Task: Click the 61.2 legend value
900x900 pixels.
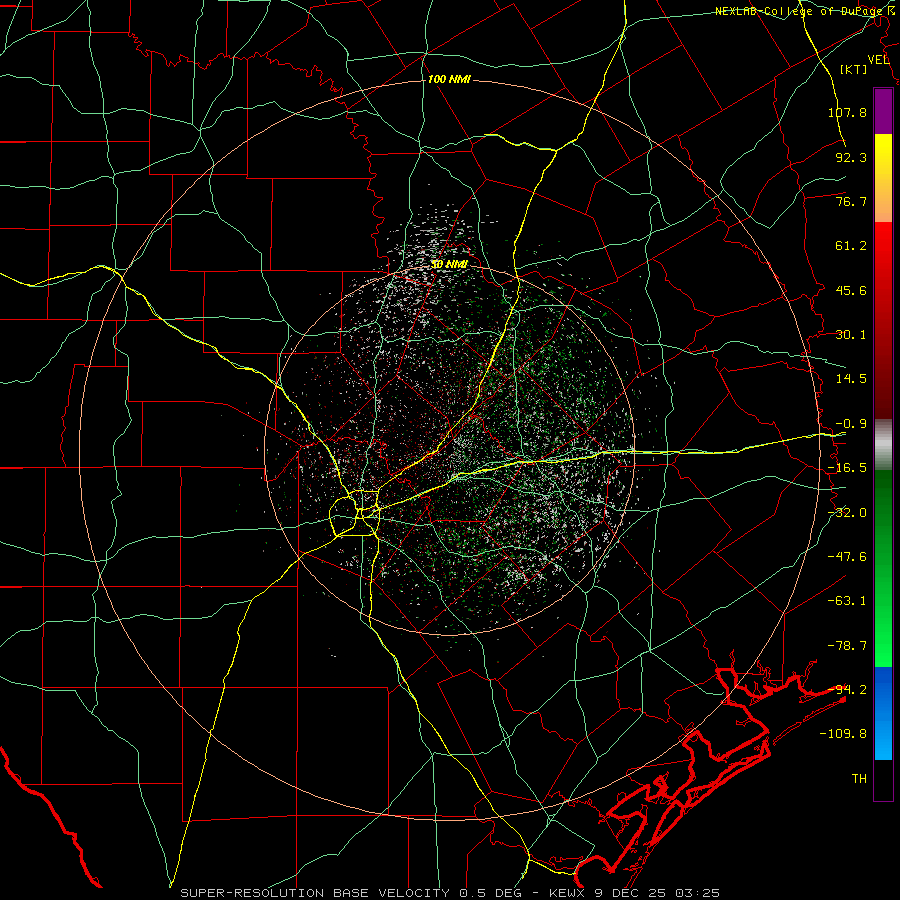Action: pyautogui.click(x=851, y=246)
